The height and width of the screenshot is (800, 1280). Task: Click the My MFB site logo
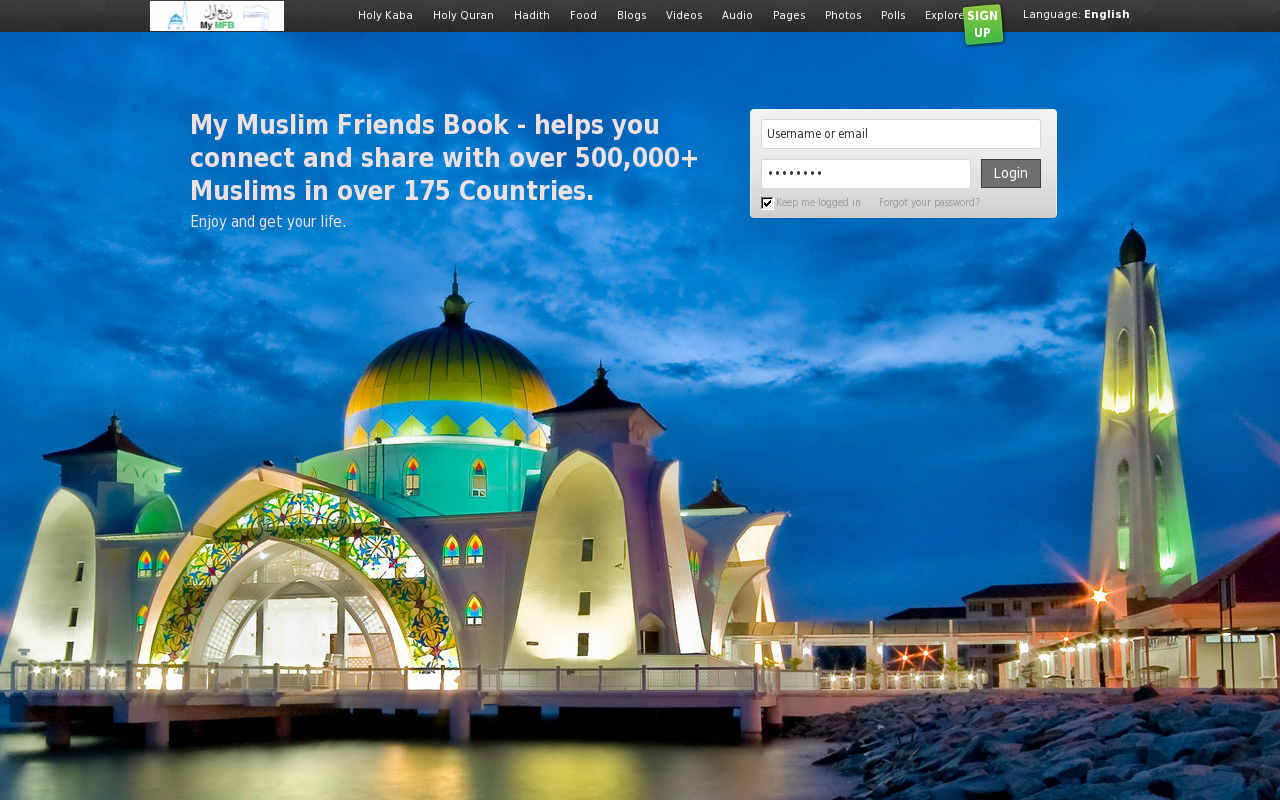tap(217, 16)
